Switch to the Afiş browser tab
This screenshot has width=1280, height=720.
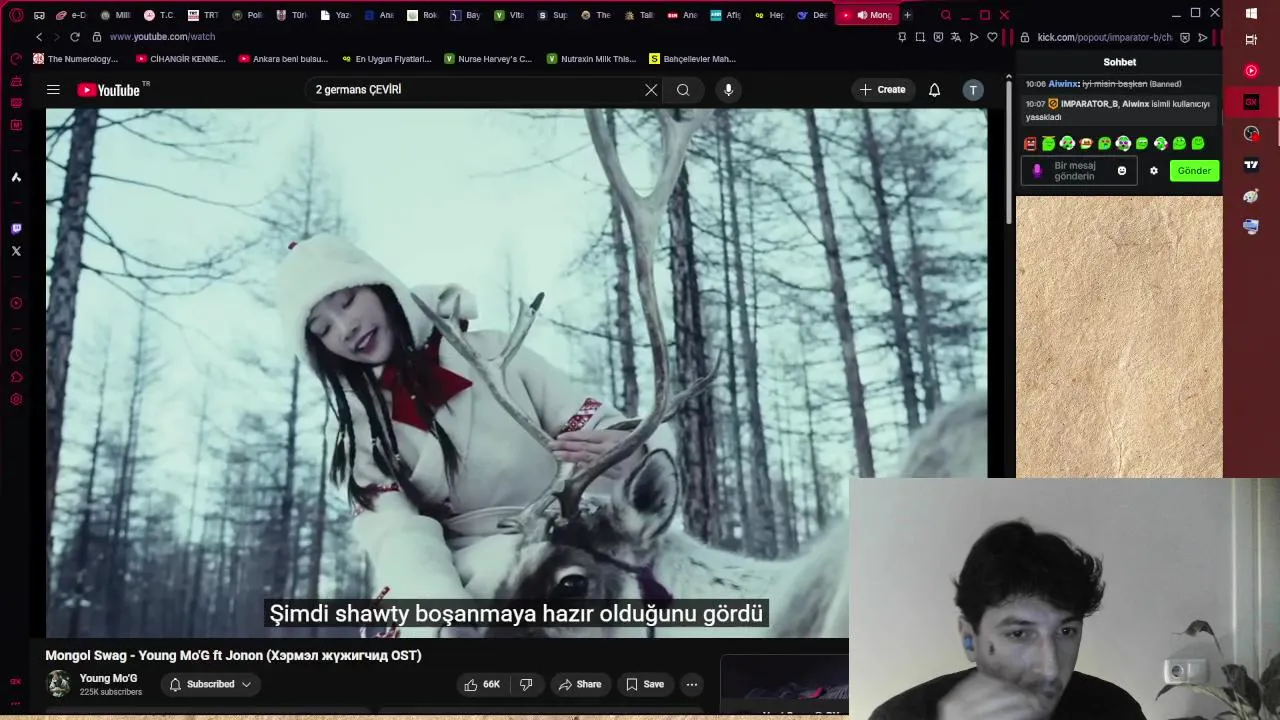(x=725, y=15)
